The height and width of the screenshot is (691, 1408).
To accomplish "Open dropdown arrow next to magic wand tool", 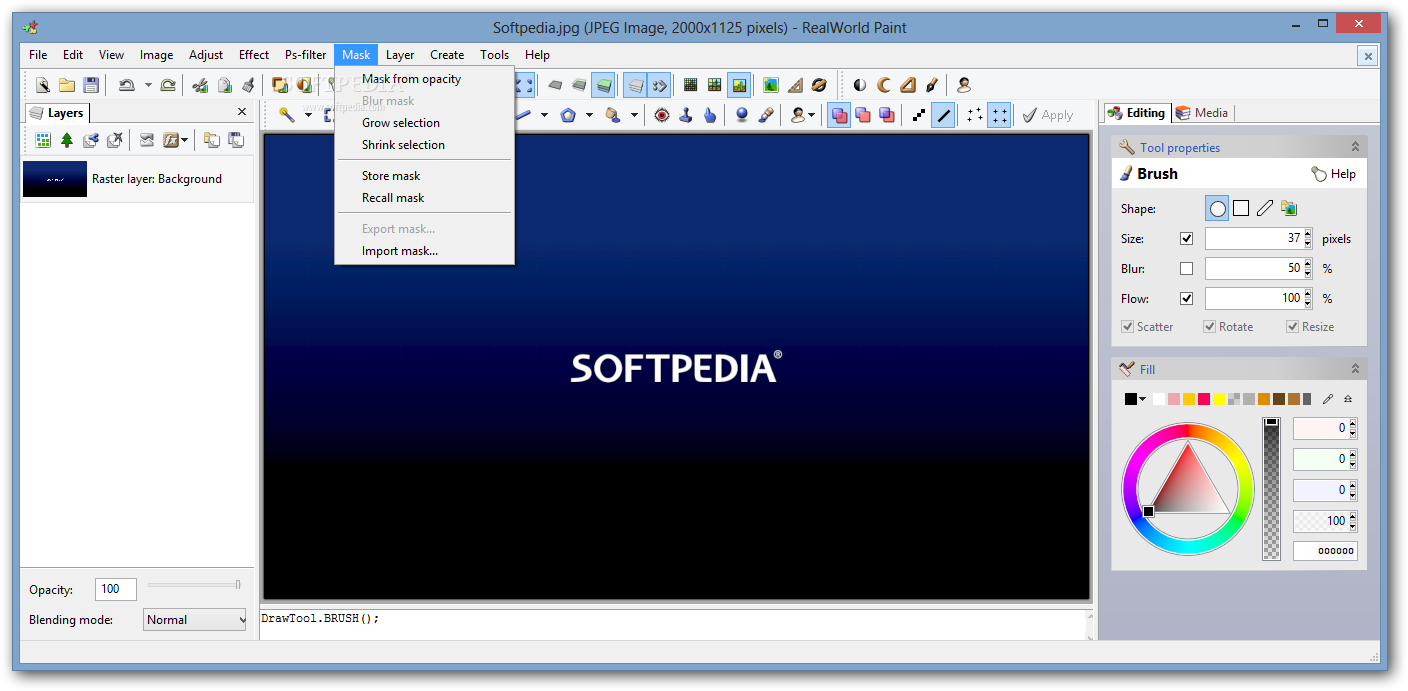I will click(x=308, y=115).
